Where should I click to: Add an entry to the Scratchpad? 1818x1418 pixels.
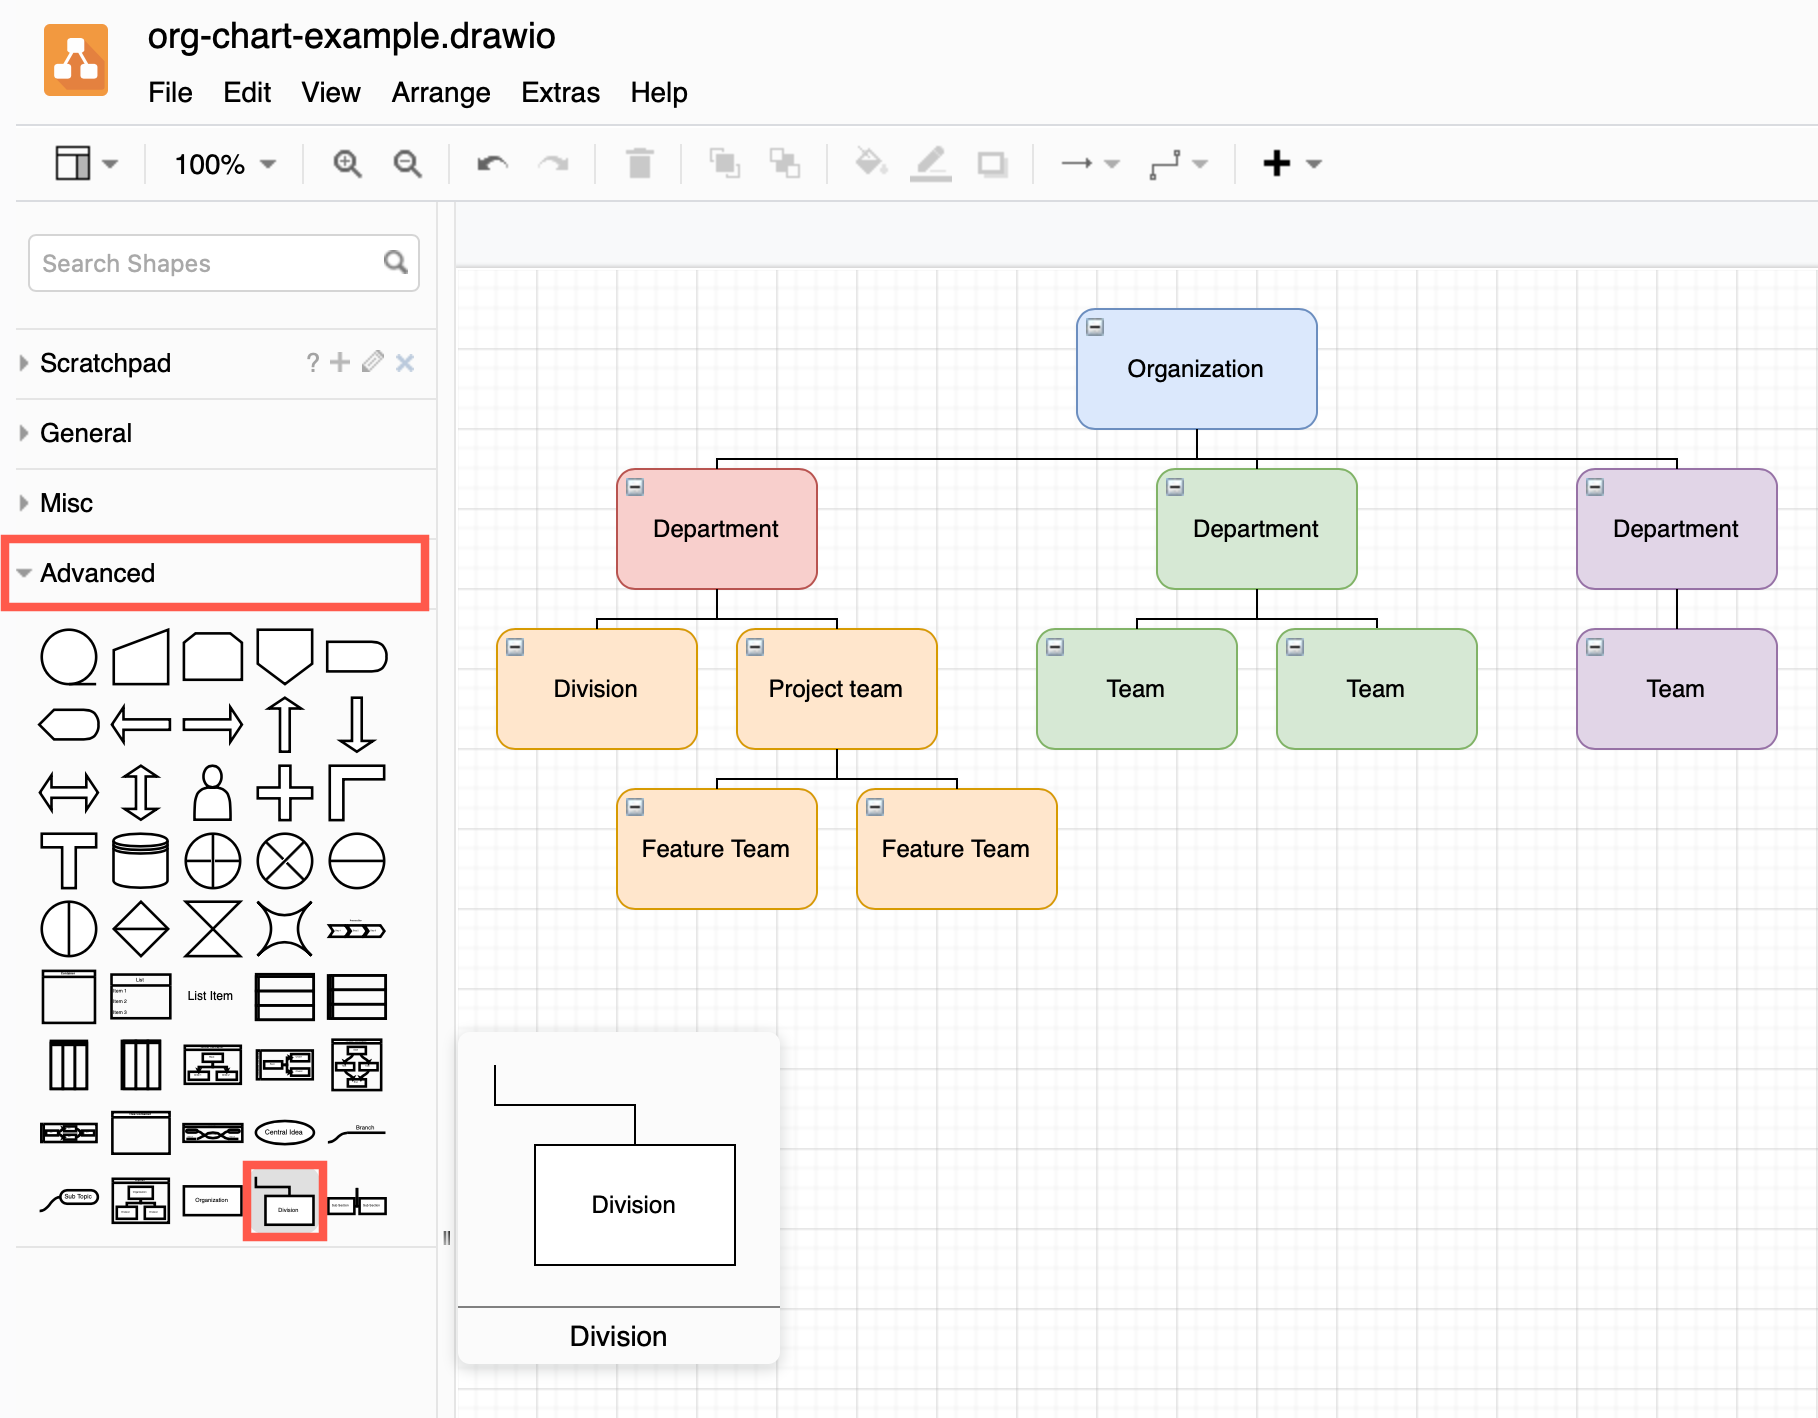[x=340, y=363]
